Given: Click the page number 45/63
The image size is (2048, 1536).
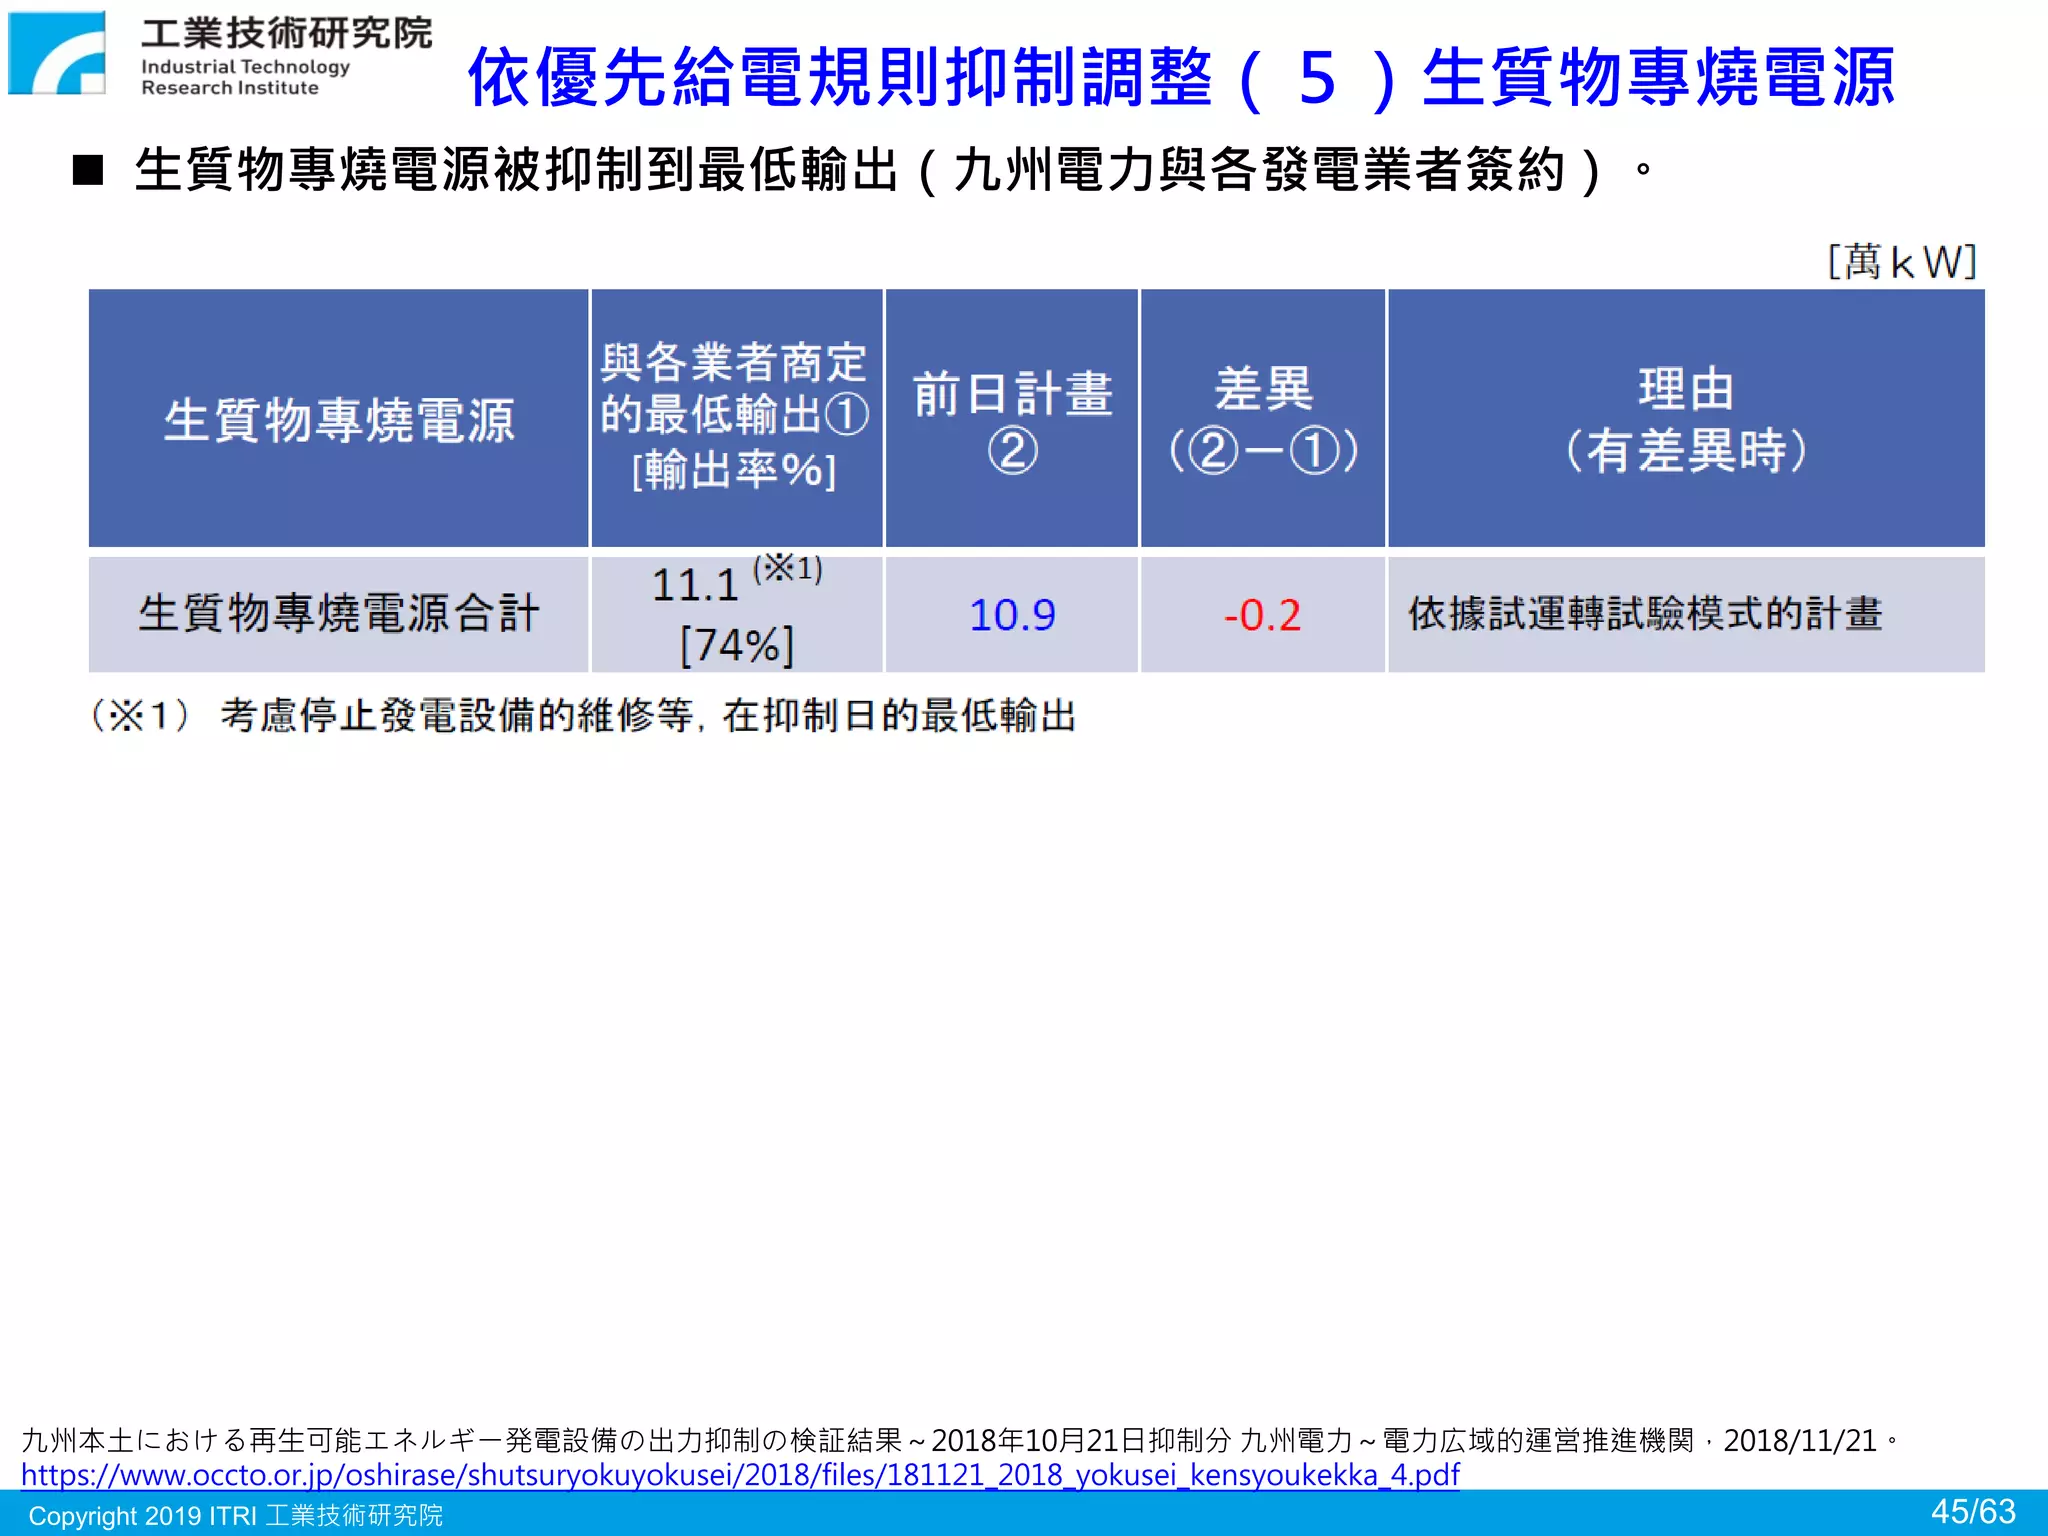Looking at the screenshot, I should tap(1973, 1511).
